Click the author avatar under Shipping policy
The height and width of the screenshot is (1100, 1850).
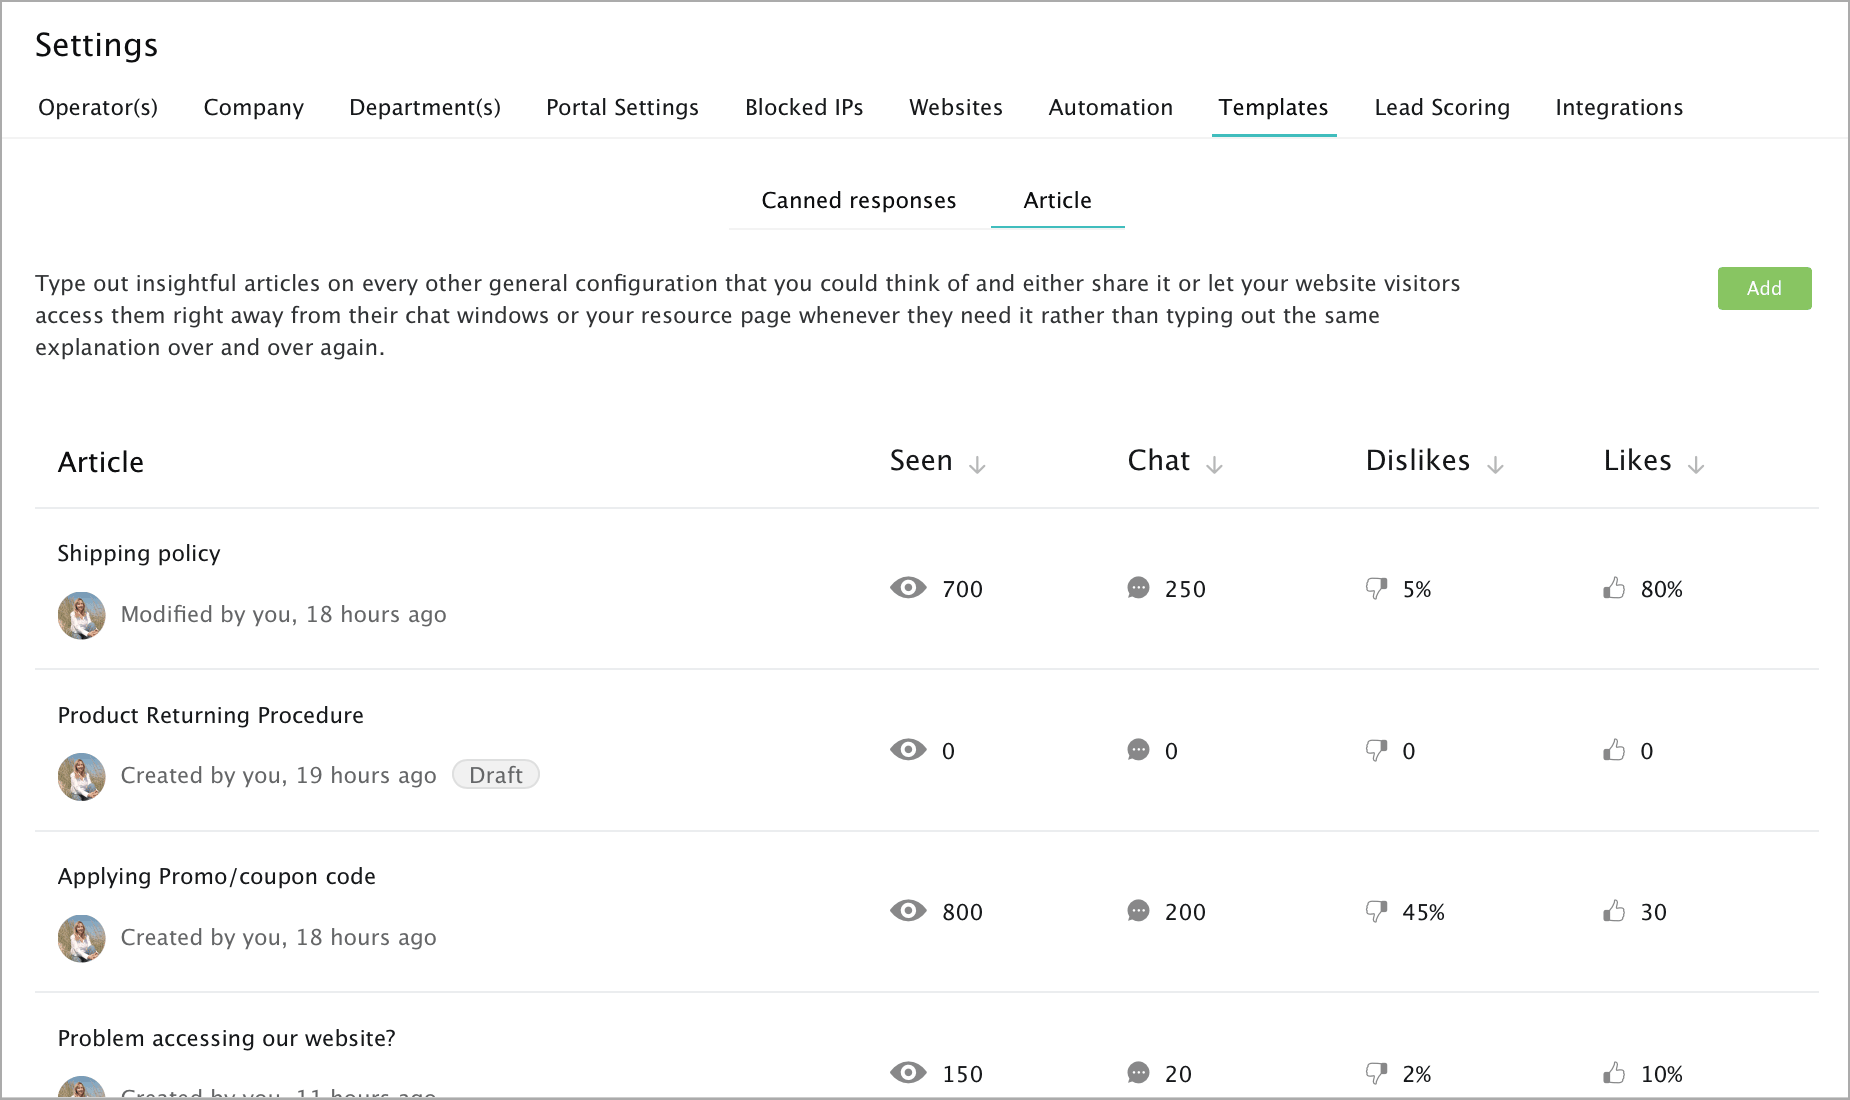point(82,615)
